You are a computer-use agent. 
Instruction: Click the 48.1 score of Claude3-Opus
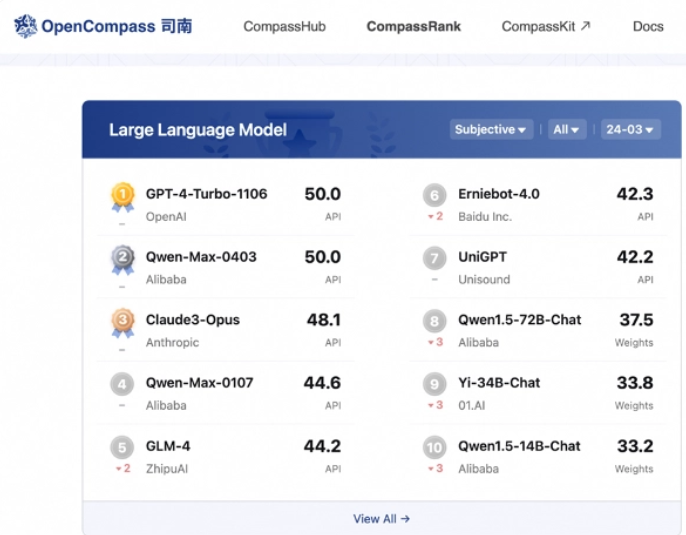click(x=324, y=320)
